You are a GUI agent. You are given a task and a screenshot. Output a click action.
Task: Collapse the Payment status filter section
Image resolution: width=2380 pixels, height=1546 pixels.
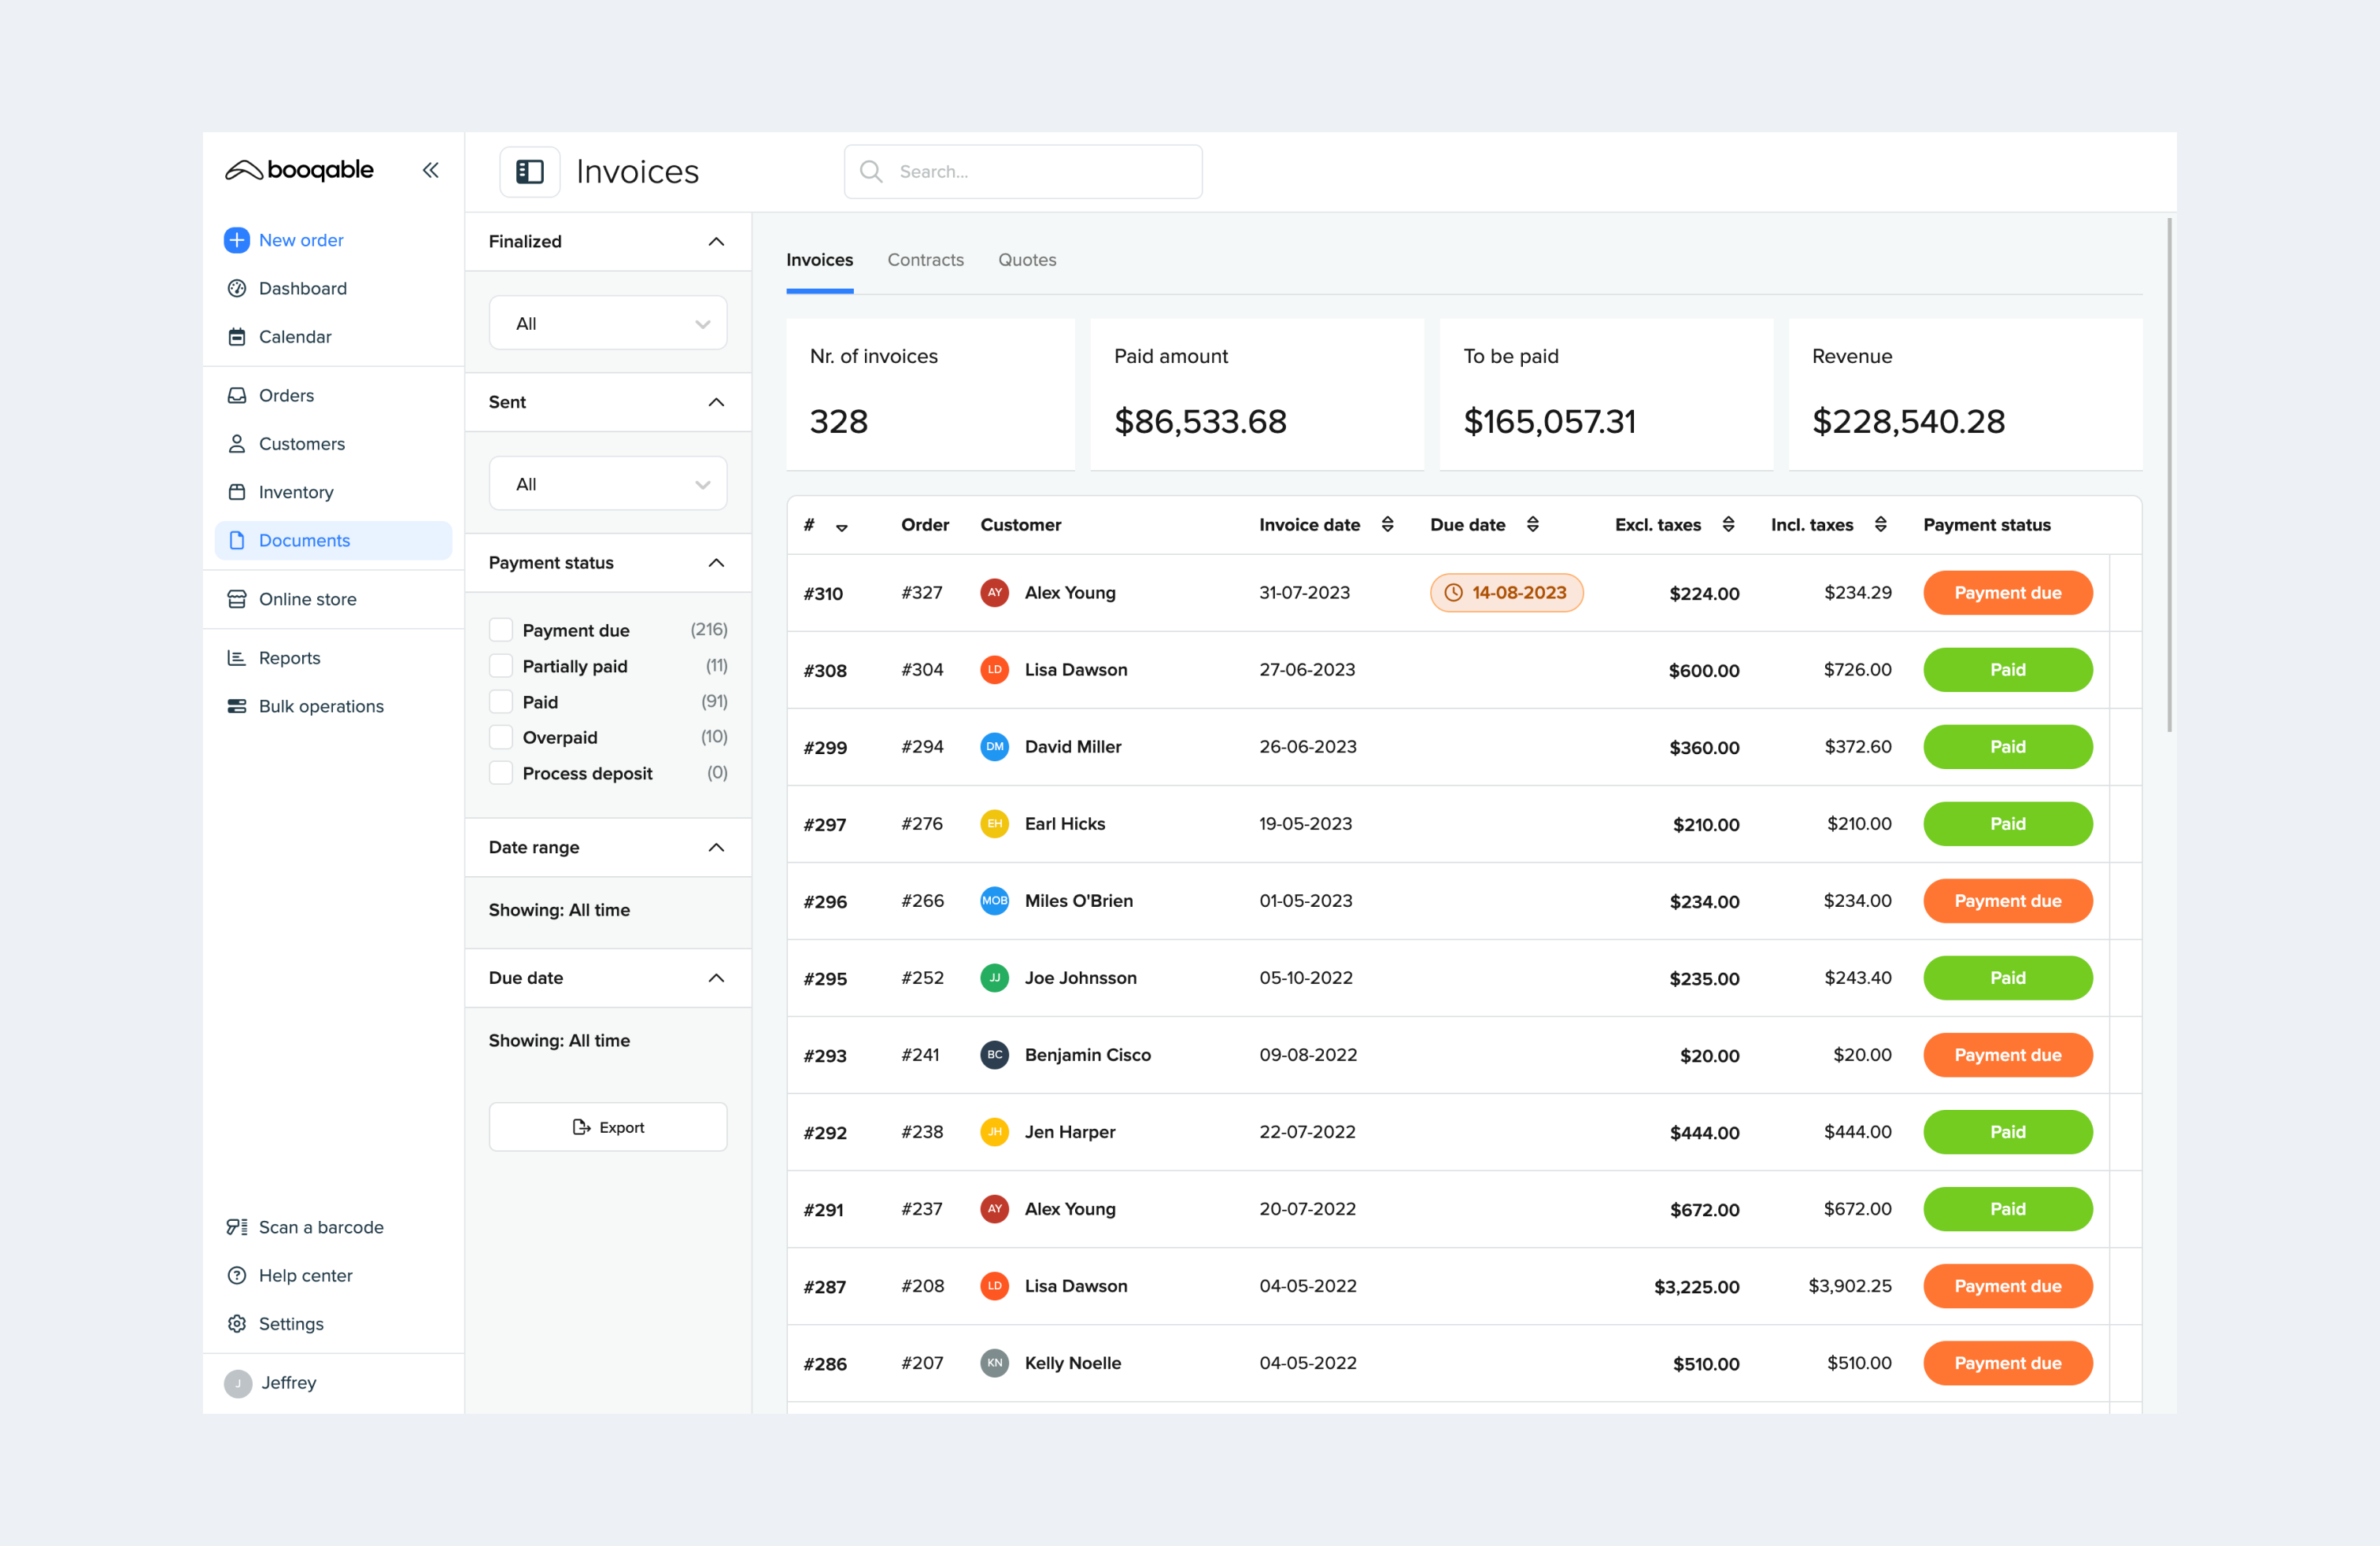[x=716, y=562]
